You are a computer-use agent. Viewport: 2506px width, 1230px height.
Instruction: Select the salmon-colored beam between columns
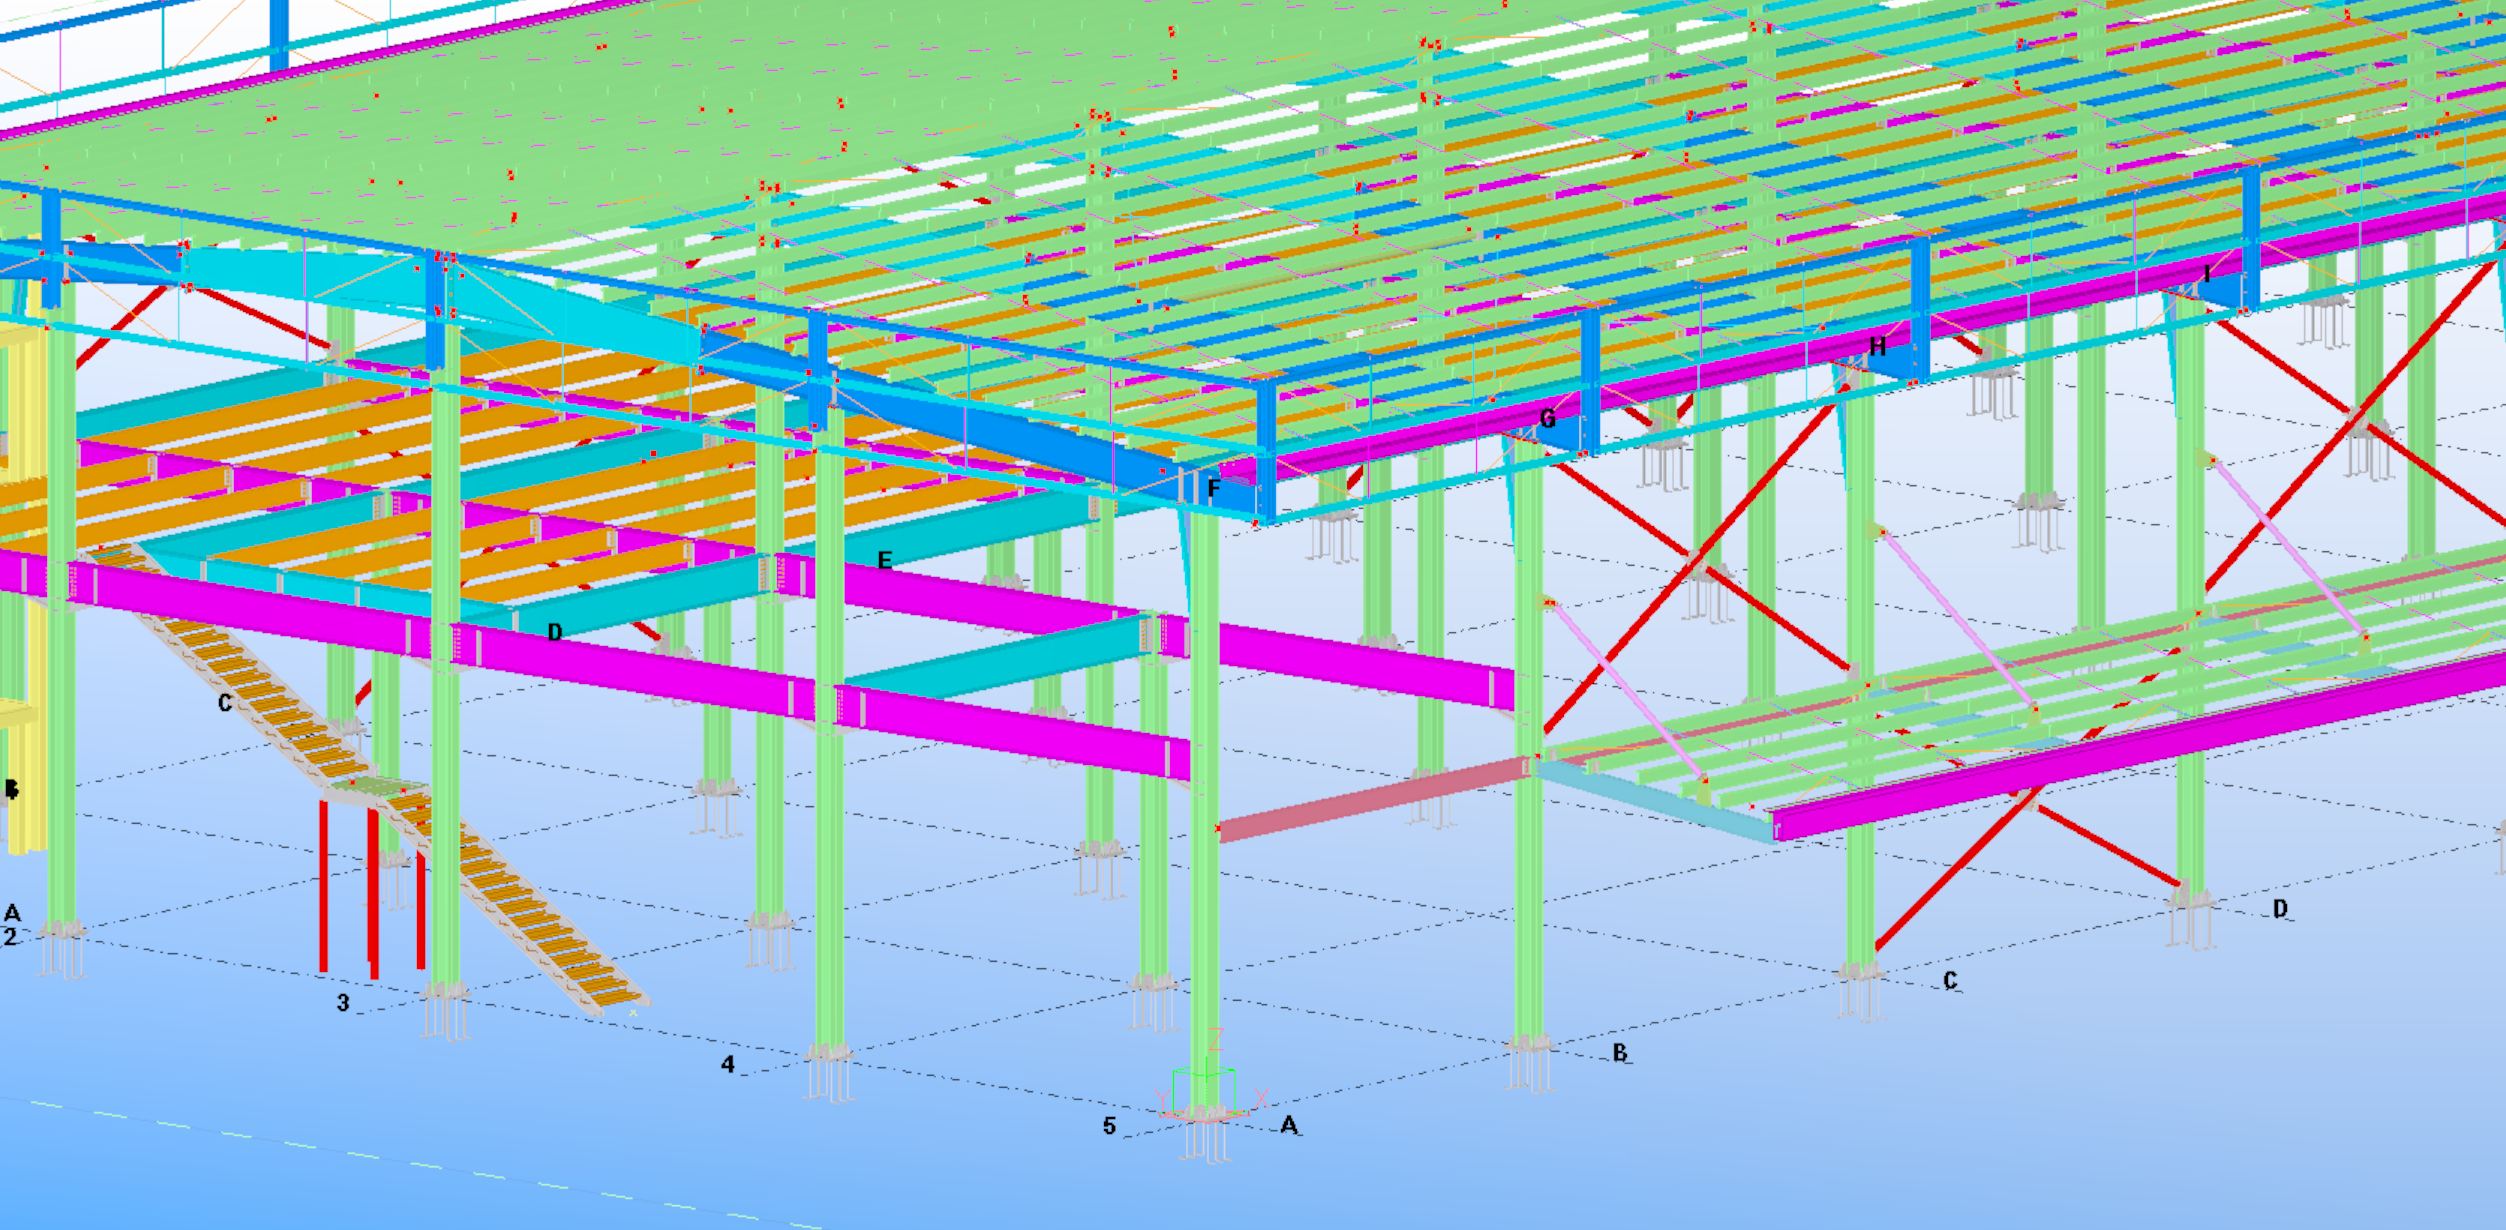click(x=1373, y=799)
